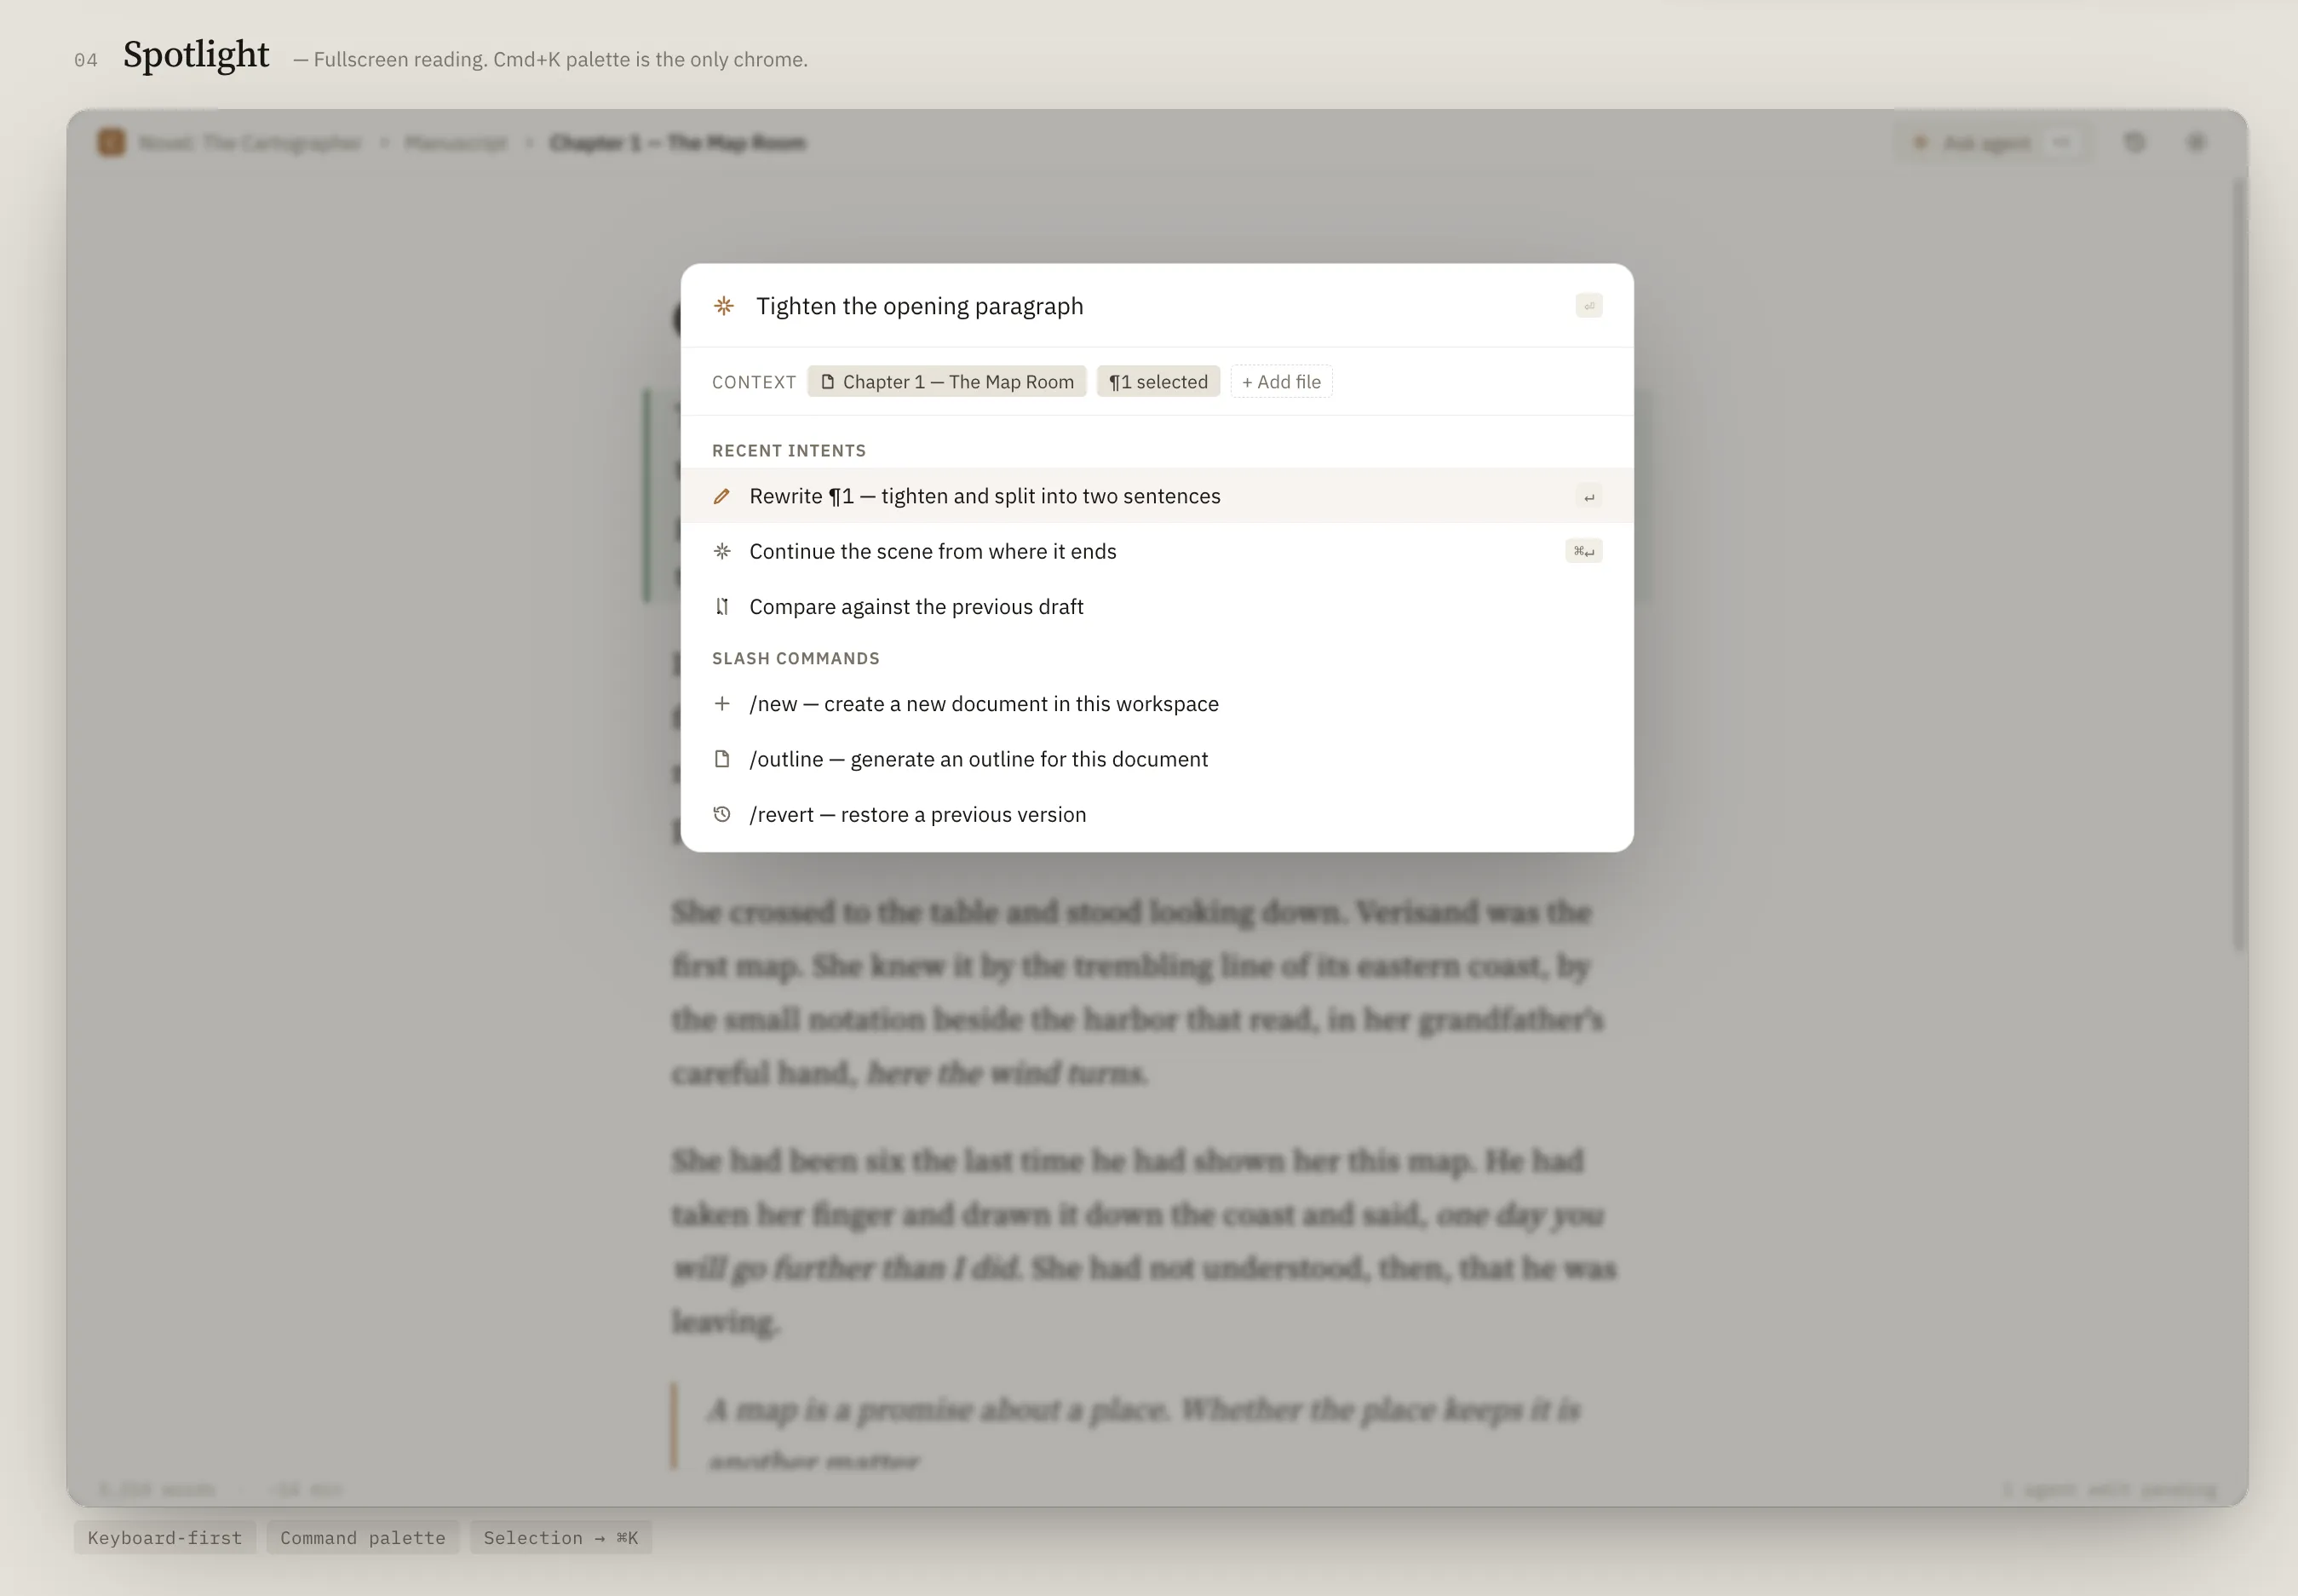Click the sparkle icon beside Continue the scene
The image size is (2298, 1596).
click(722, 551)
